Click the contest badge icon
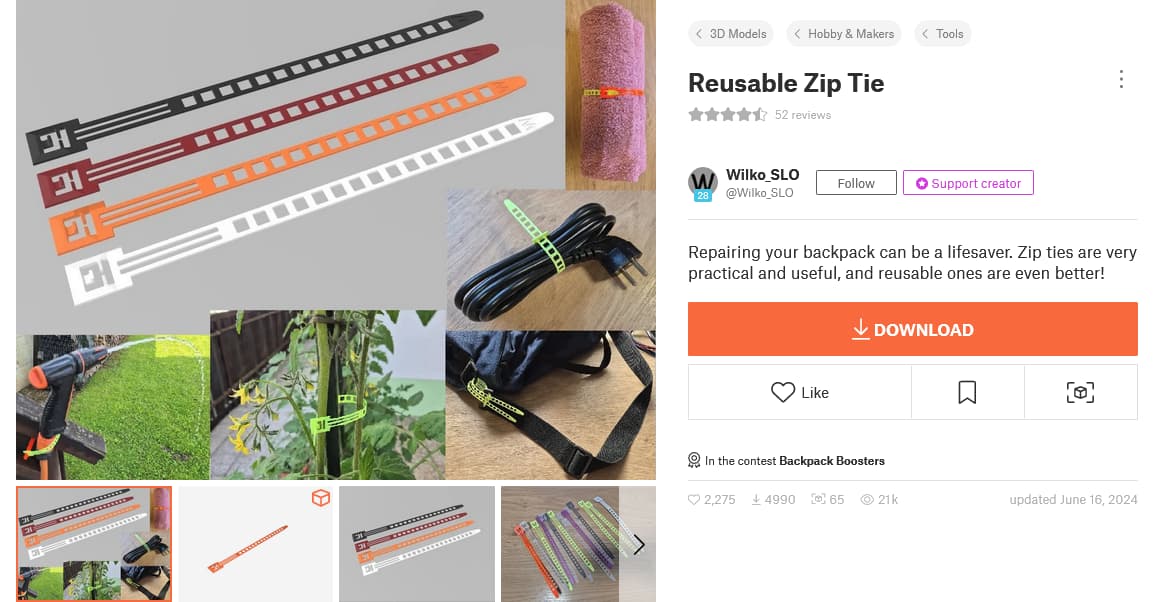 (x=694, y=461)
